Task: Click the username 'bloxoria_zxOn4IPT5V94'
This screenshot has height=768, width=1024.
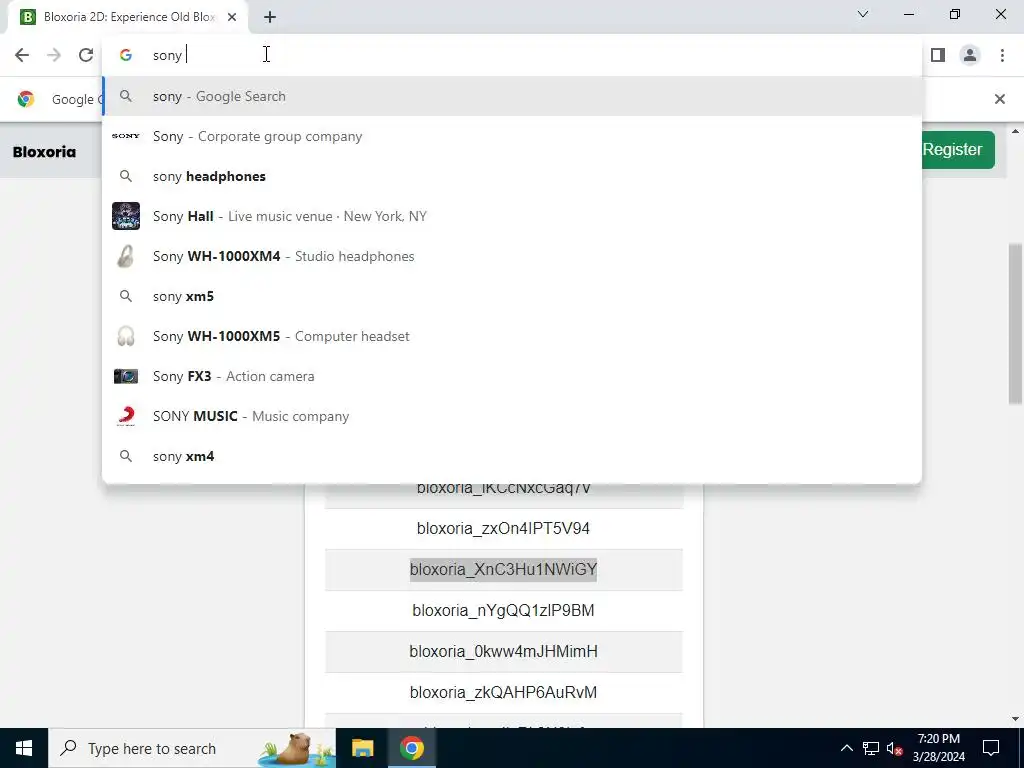Action: tap(504, 528)
